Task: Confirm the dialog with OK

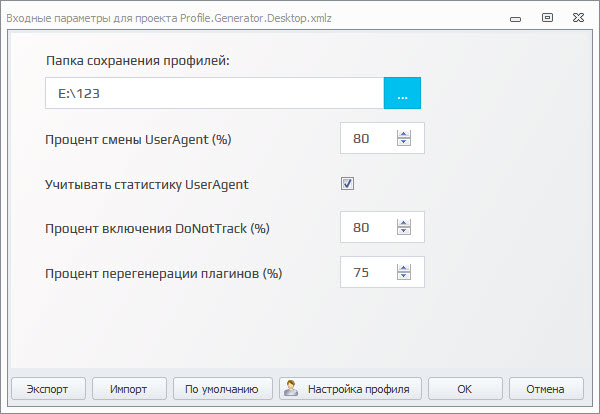Action: click(x=464, y=389)
